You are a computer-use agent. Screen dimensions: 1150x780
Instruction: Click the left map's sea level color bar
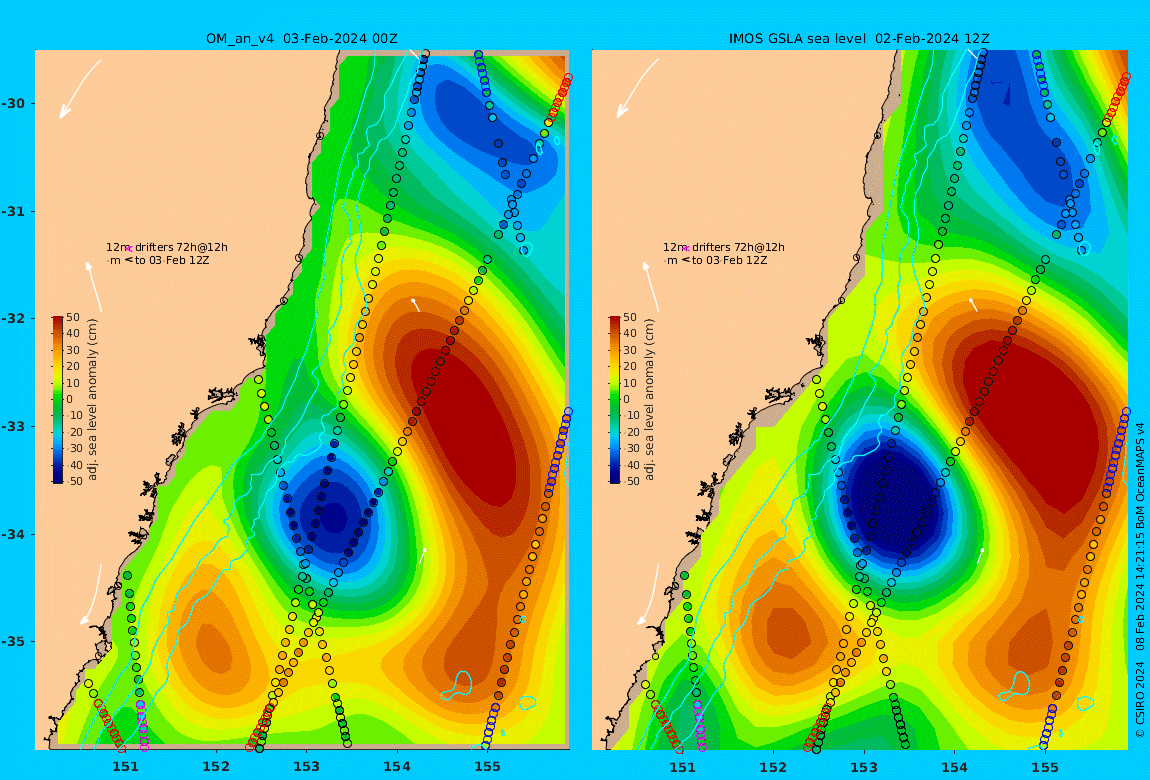58,400
